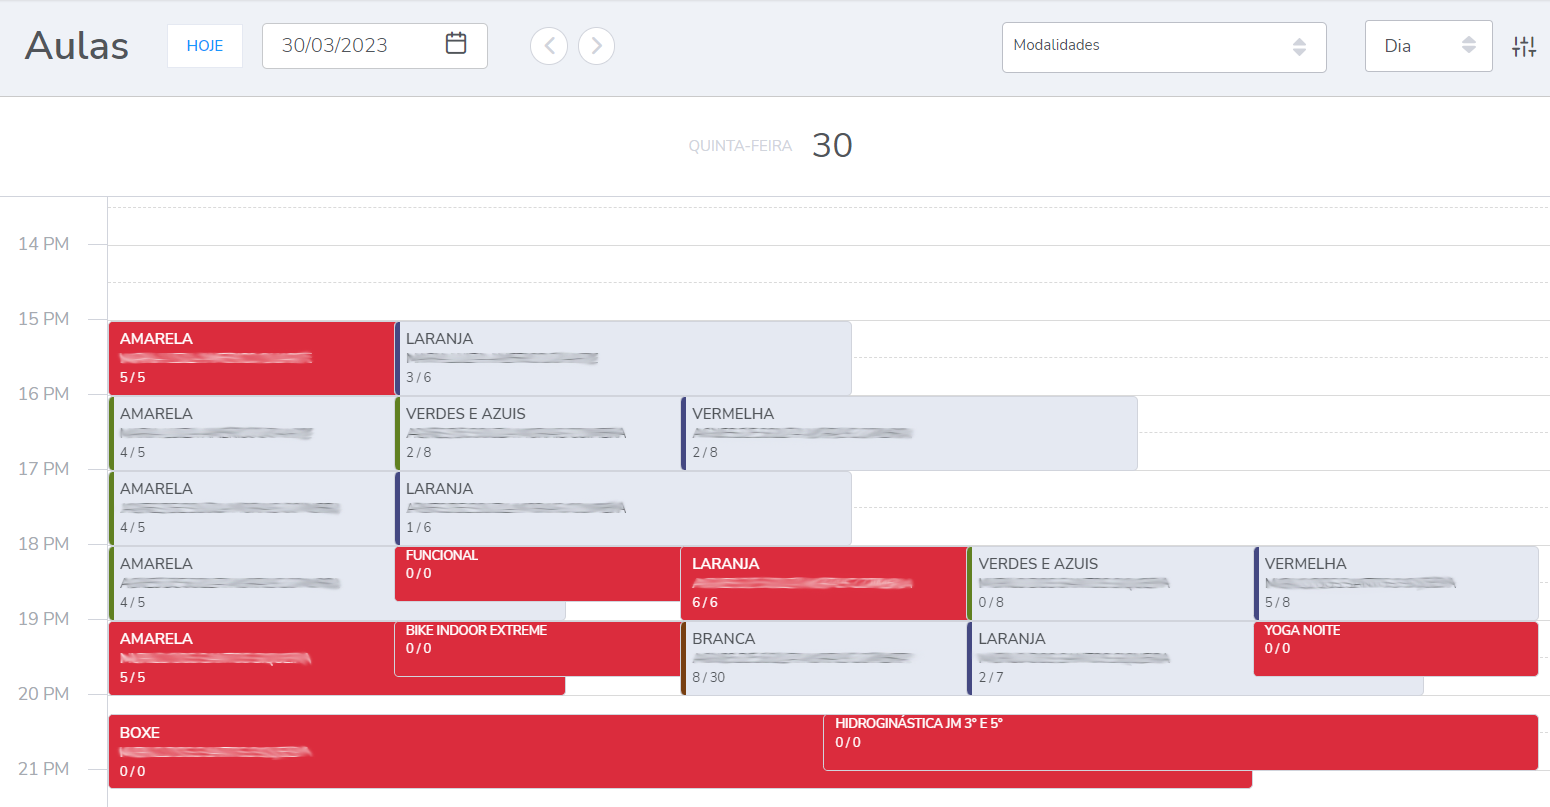
Task: Open the red AMARELA class at 15 PM
Action: [252, 358]
